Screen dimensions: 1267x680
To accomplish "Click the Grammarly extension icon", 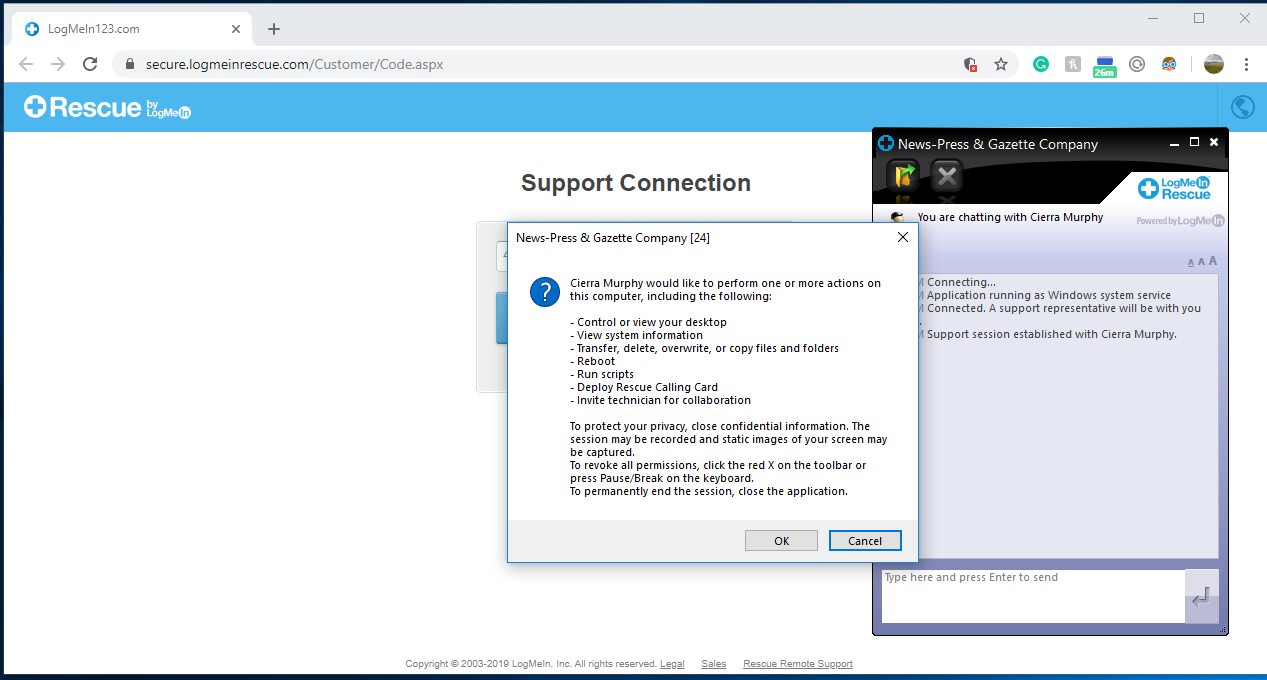I will pos(1041,64).
